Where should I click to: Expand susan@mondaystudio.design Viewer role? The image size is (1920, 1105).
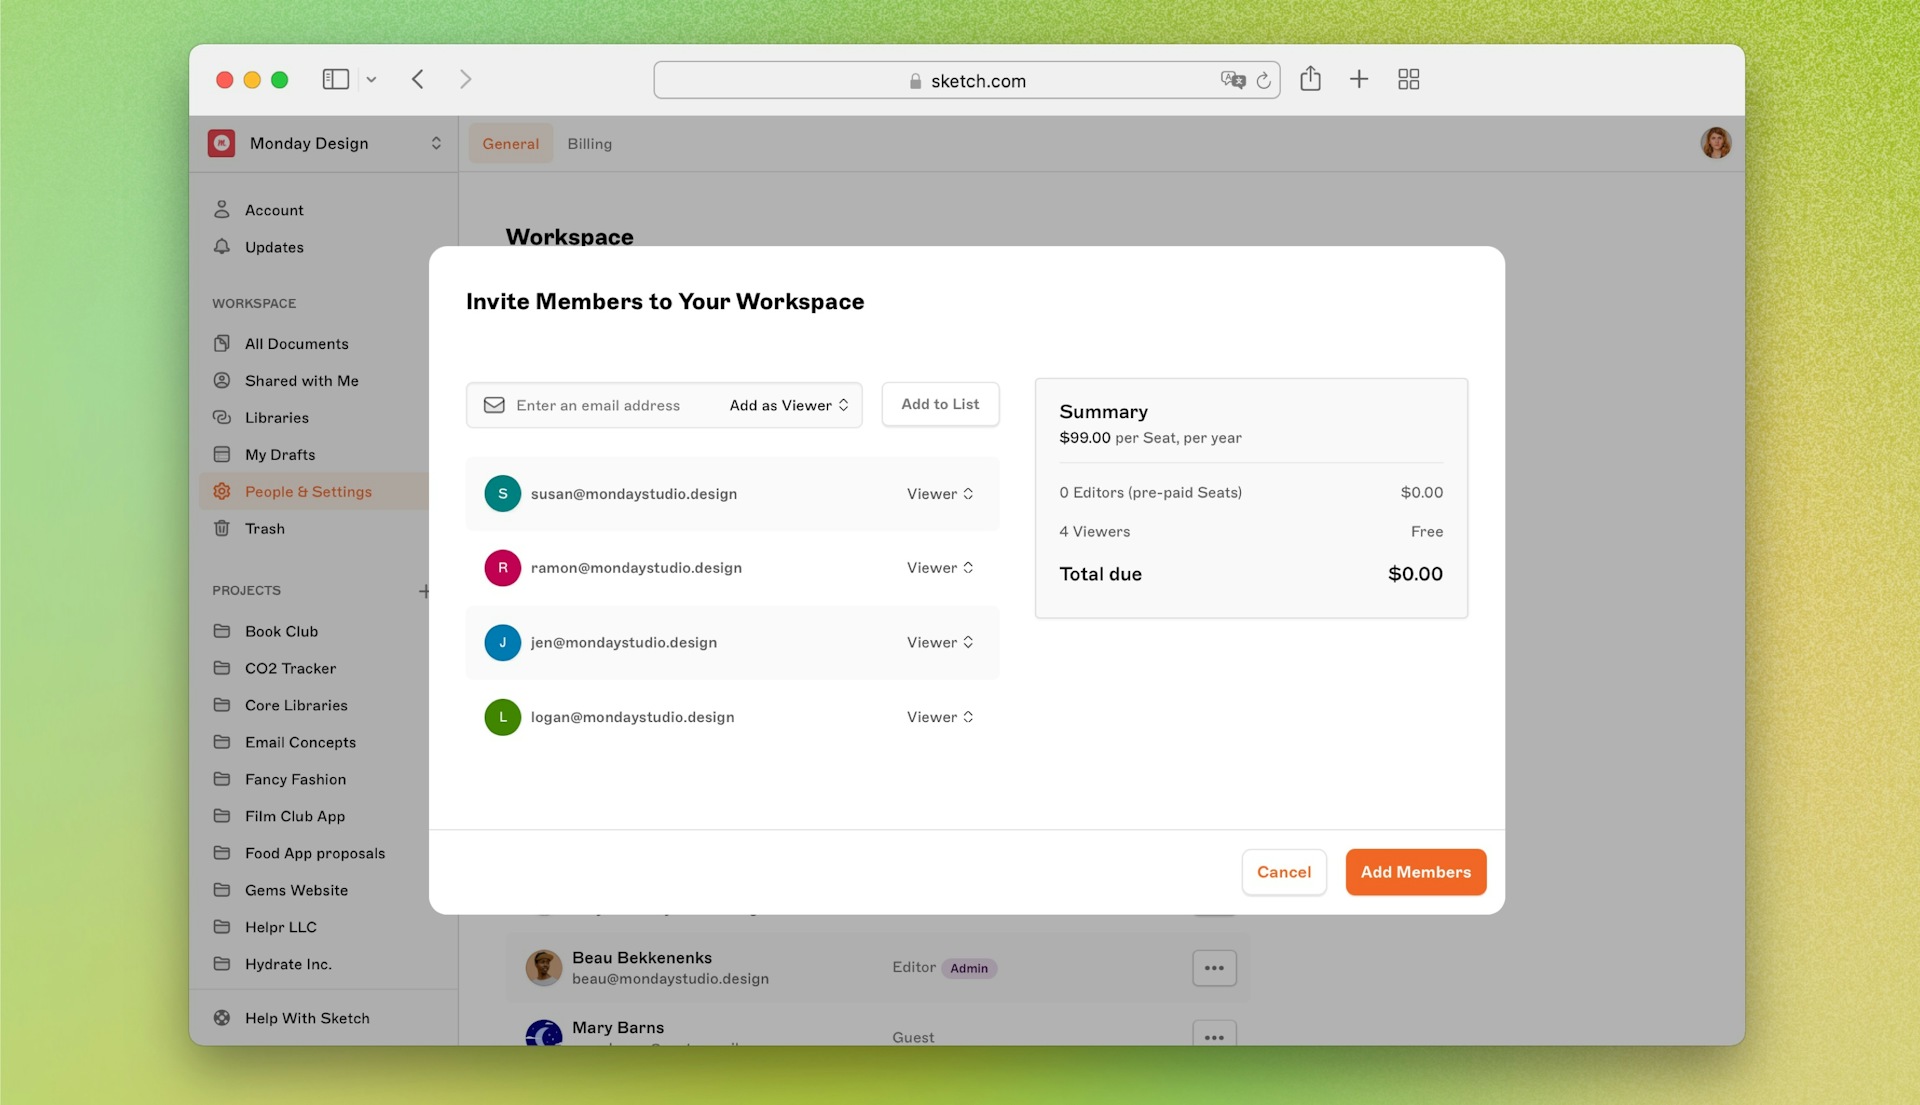tap(940, 492)
